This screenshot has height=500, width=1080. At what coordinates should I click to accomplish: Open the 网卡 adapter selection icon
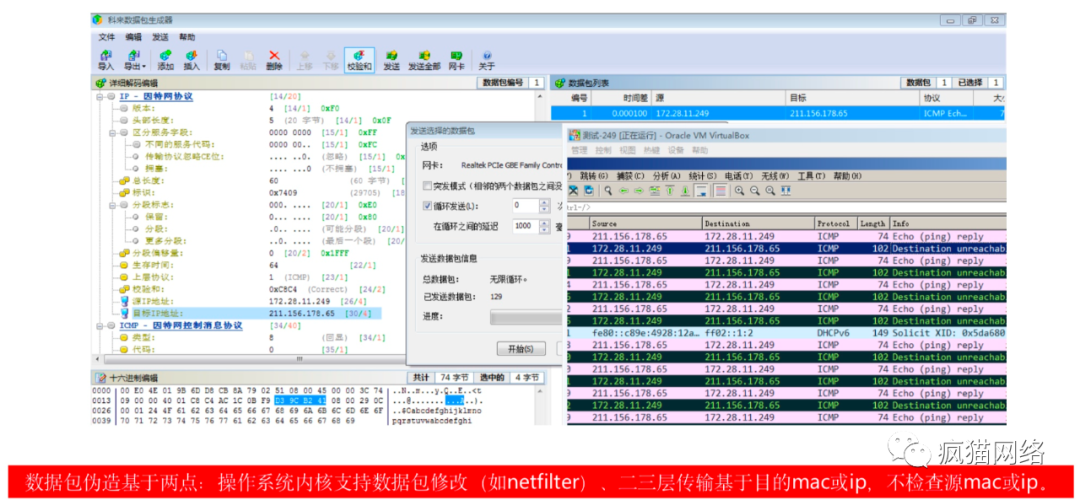[x=456, y=60]
